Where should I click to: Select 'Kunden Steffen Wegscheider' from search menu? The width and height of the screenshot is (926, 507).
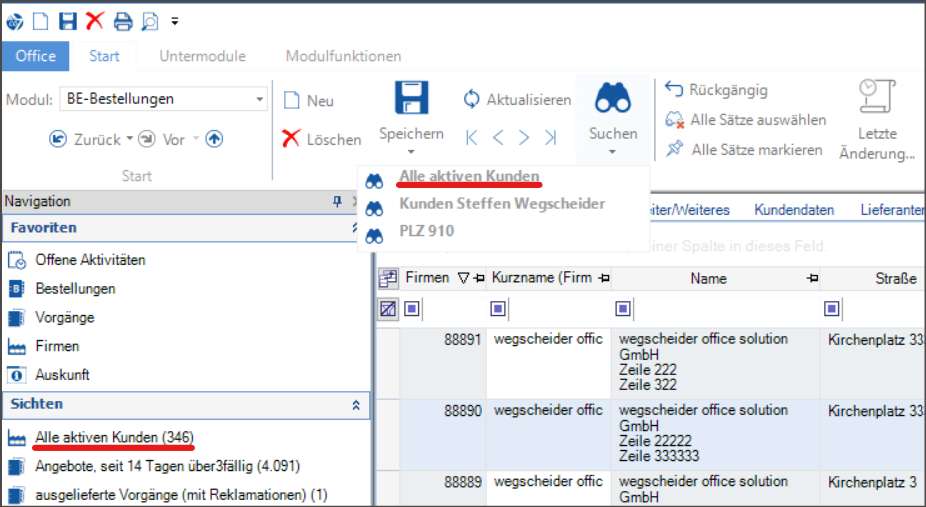click(501, 204)
